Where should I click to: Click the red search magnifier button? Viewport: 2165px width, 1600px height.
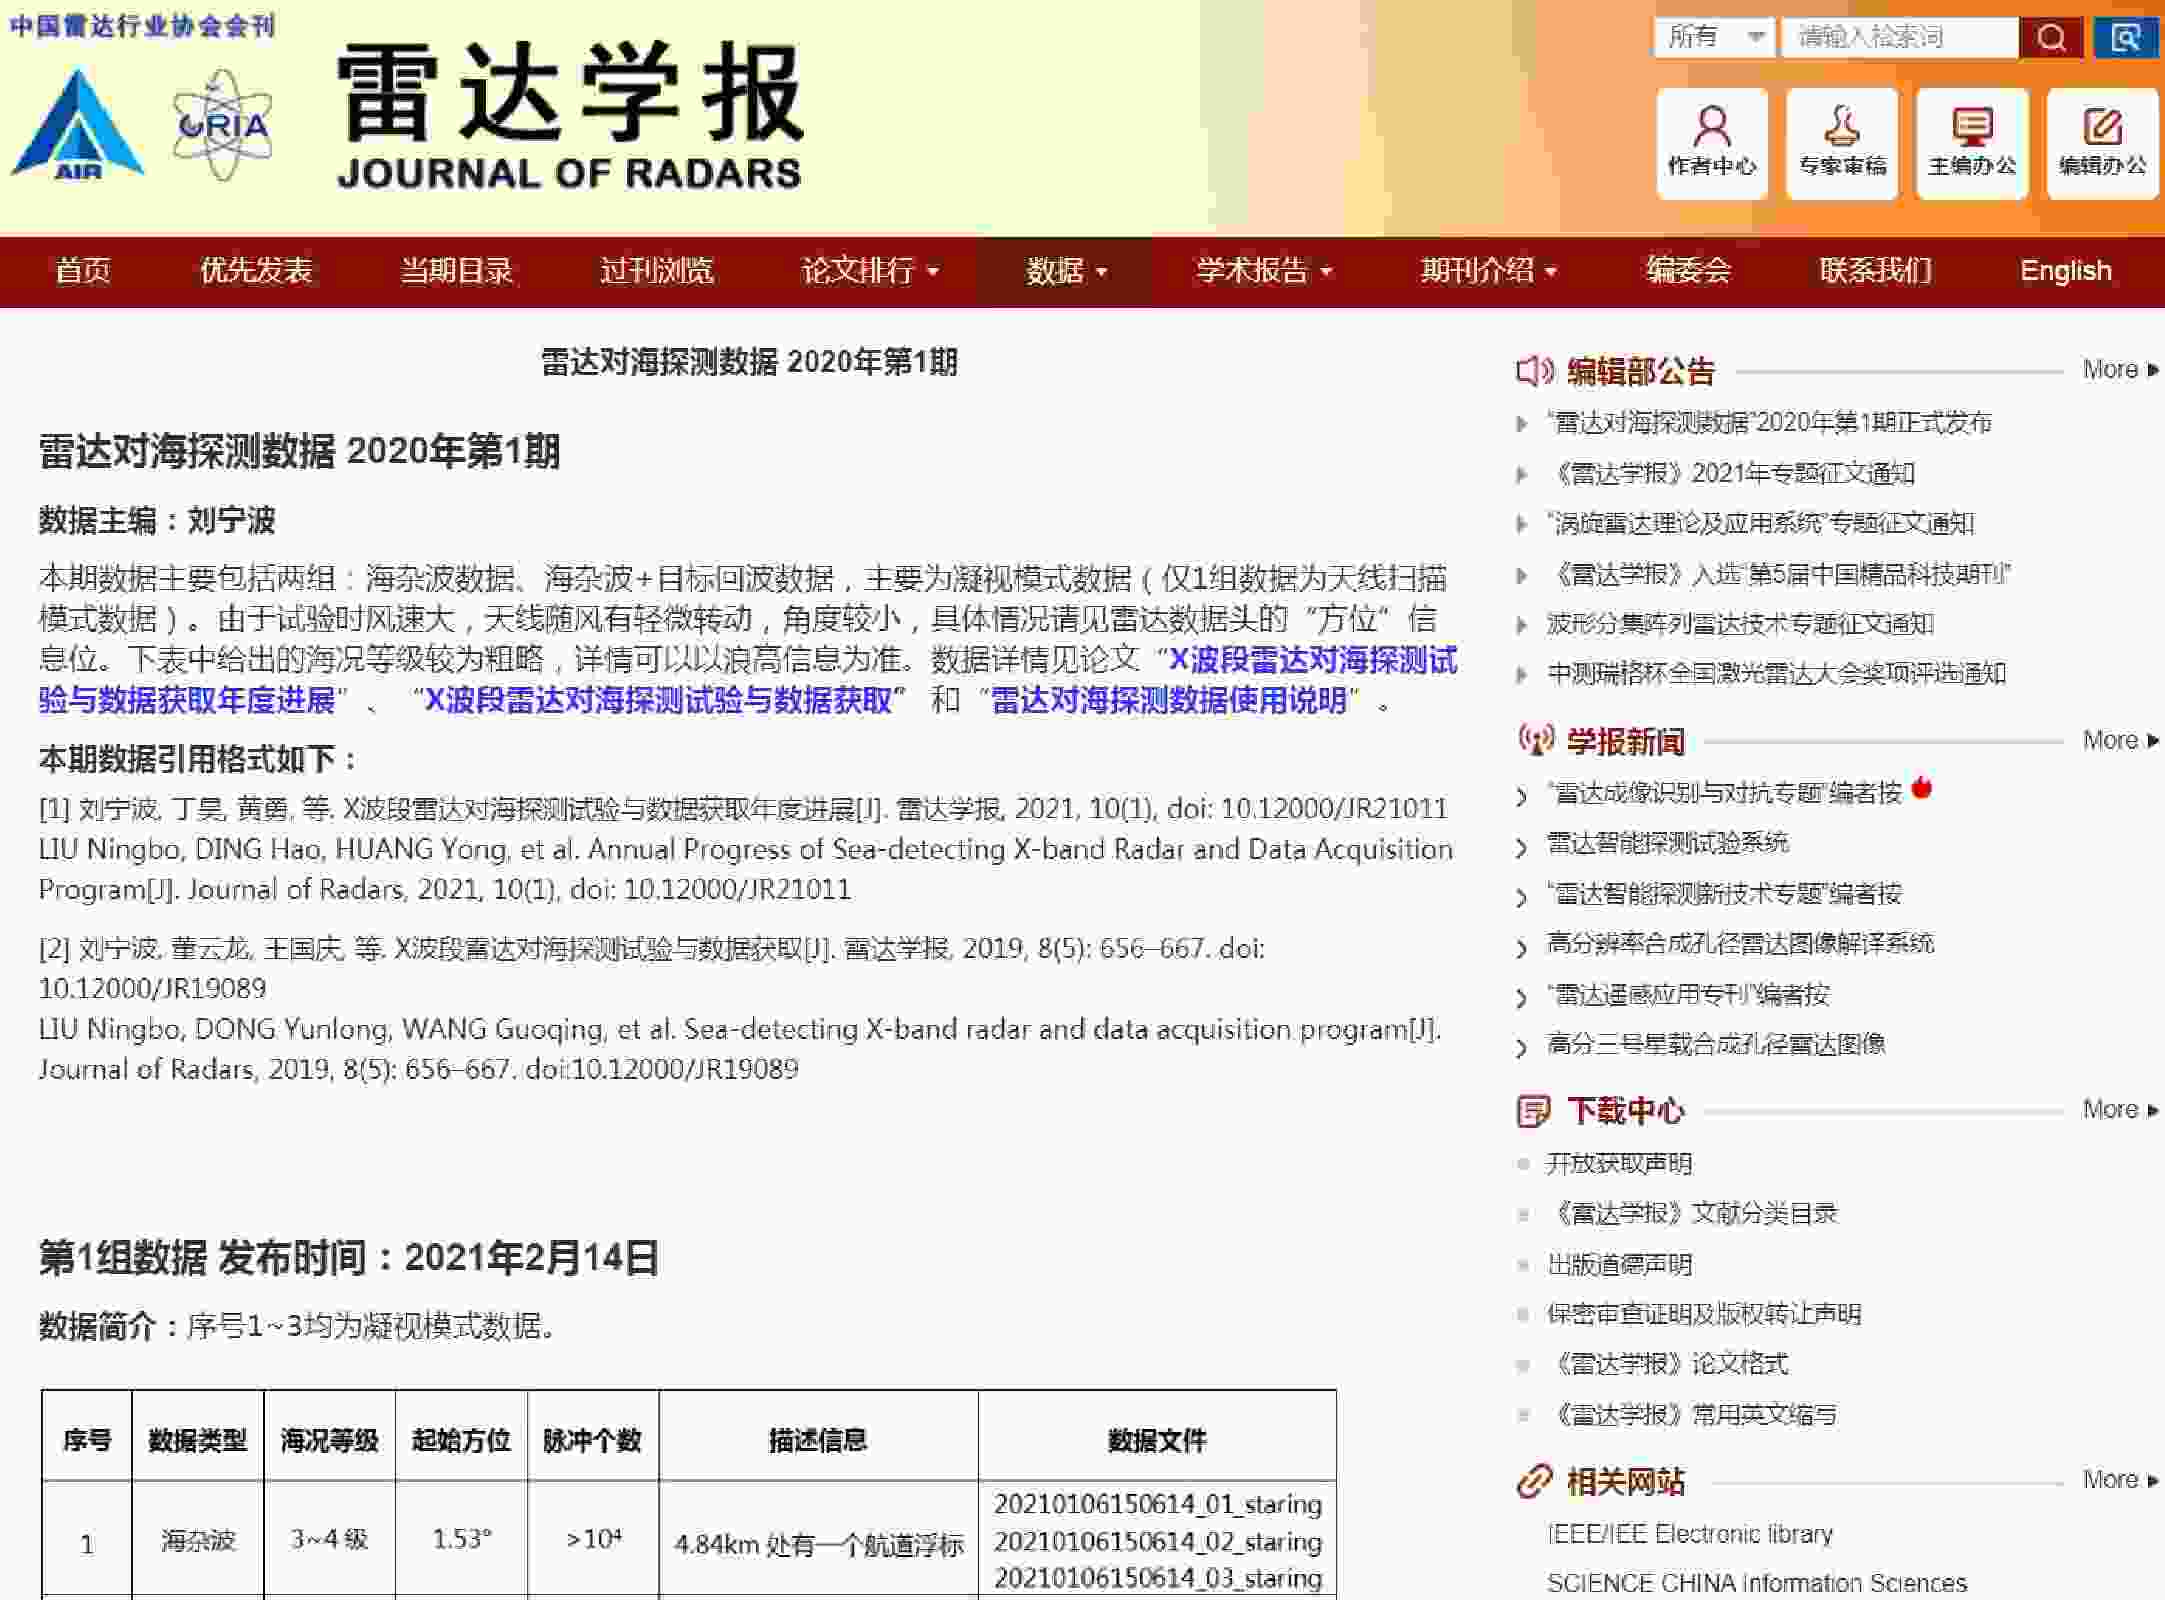pos(2050,38)
